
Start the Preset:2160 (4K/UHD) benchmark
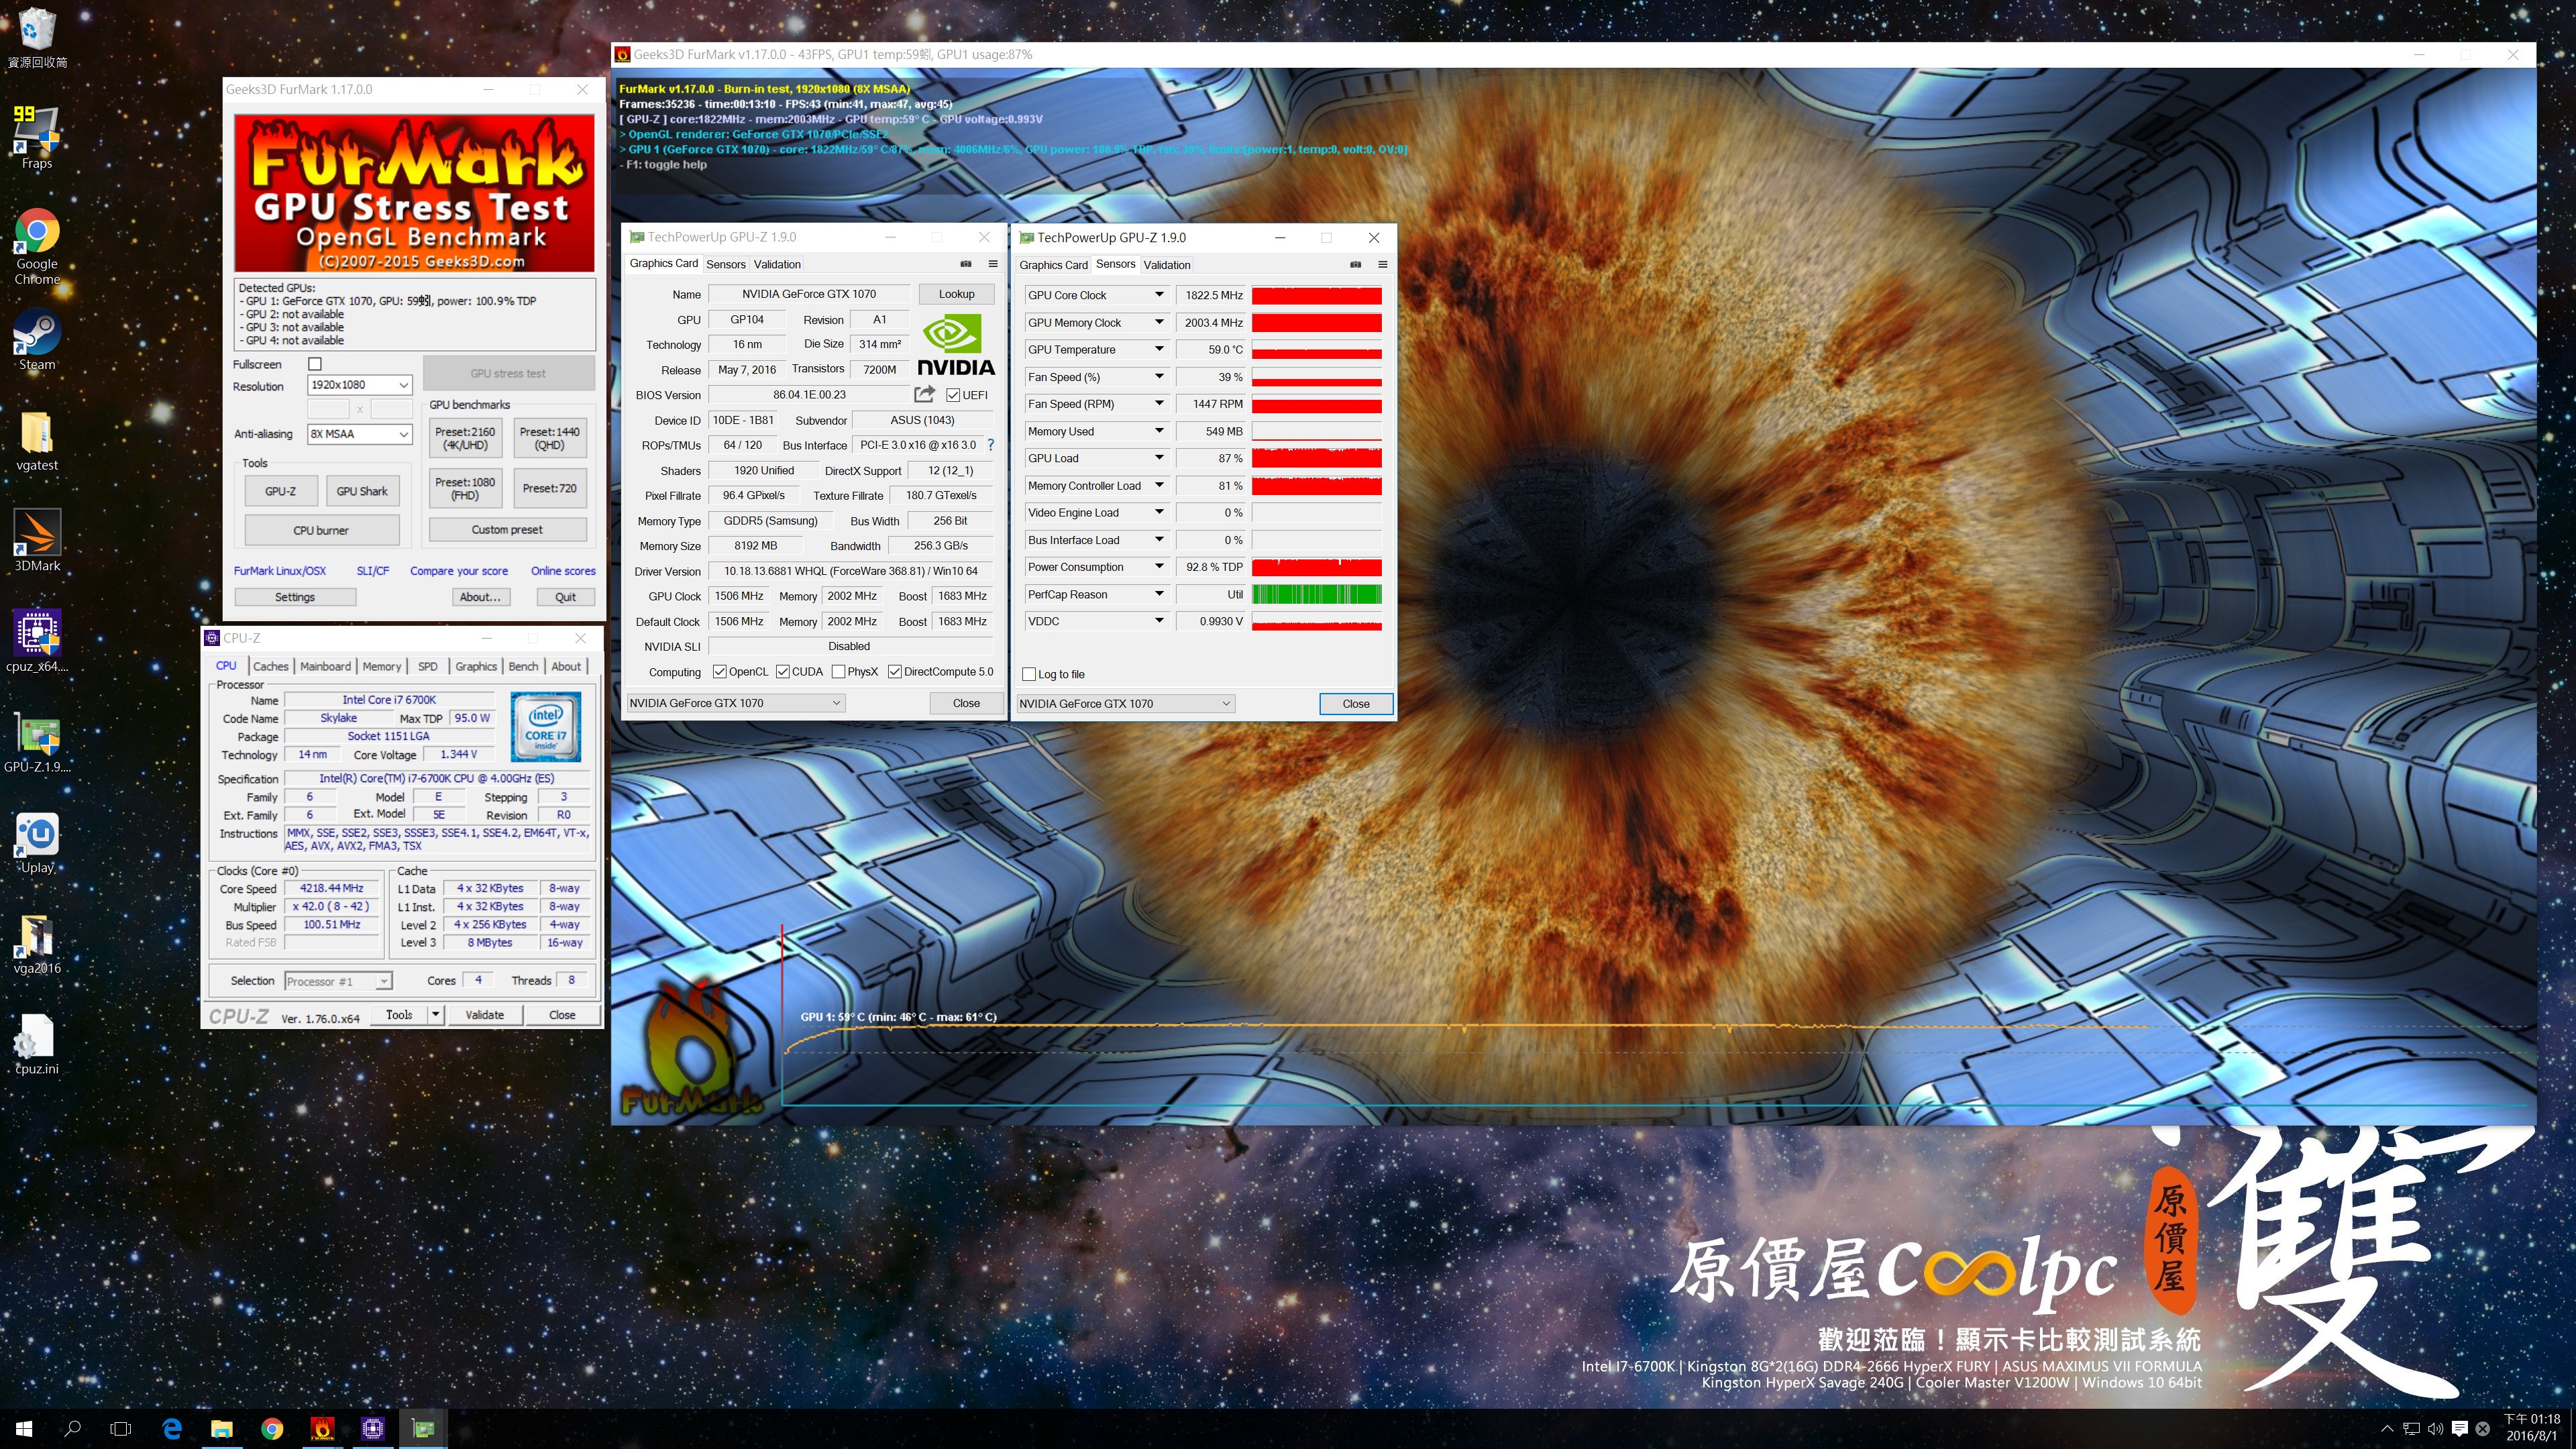pyautogui.click(x=465, y=438)
